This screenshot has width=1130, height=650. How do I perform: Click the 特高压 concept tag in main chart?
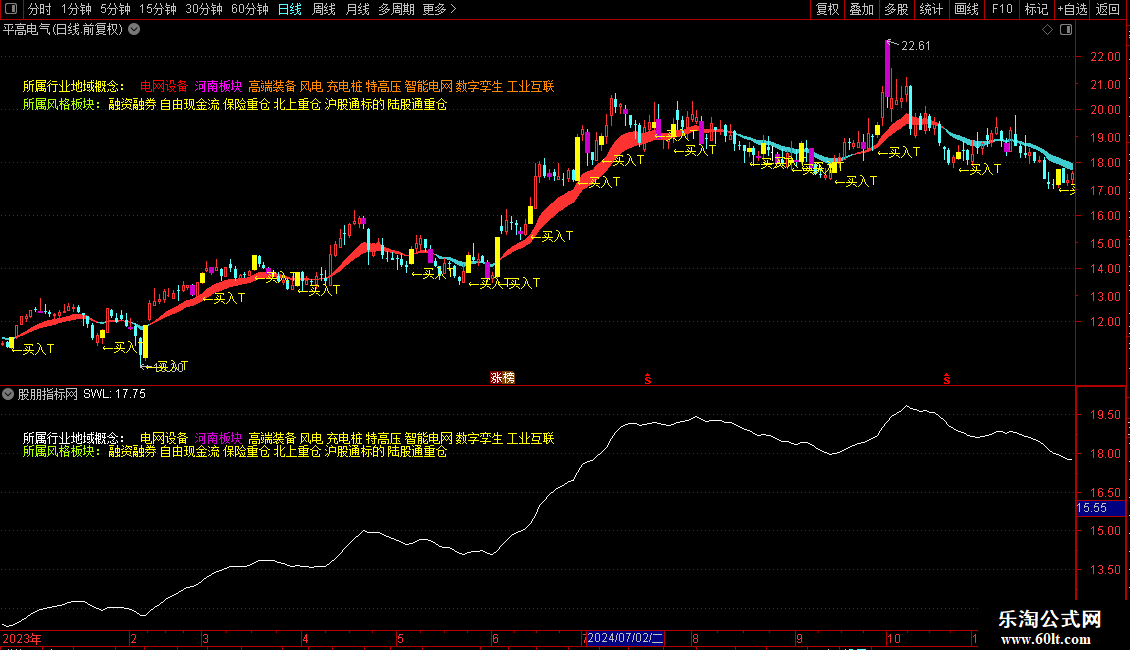coord(383,86)
